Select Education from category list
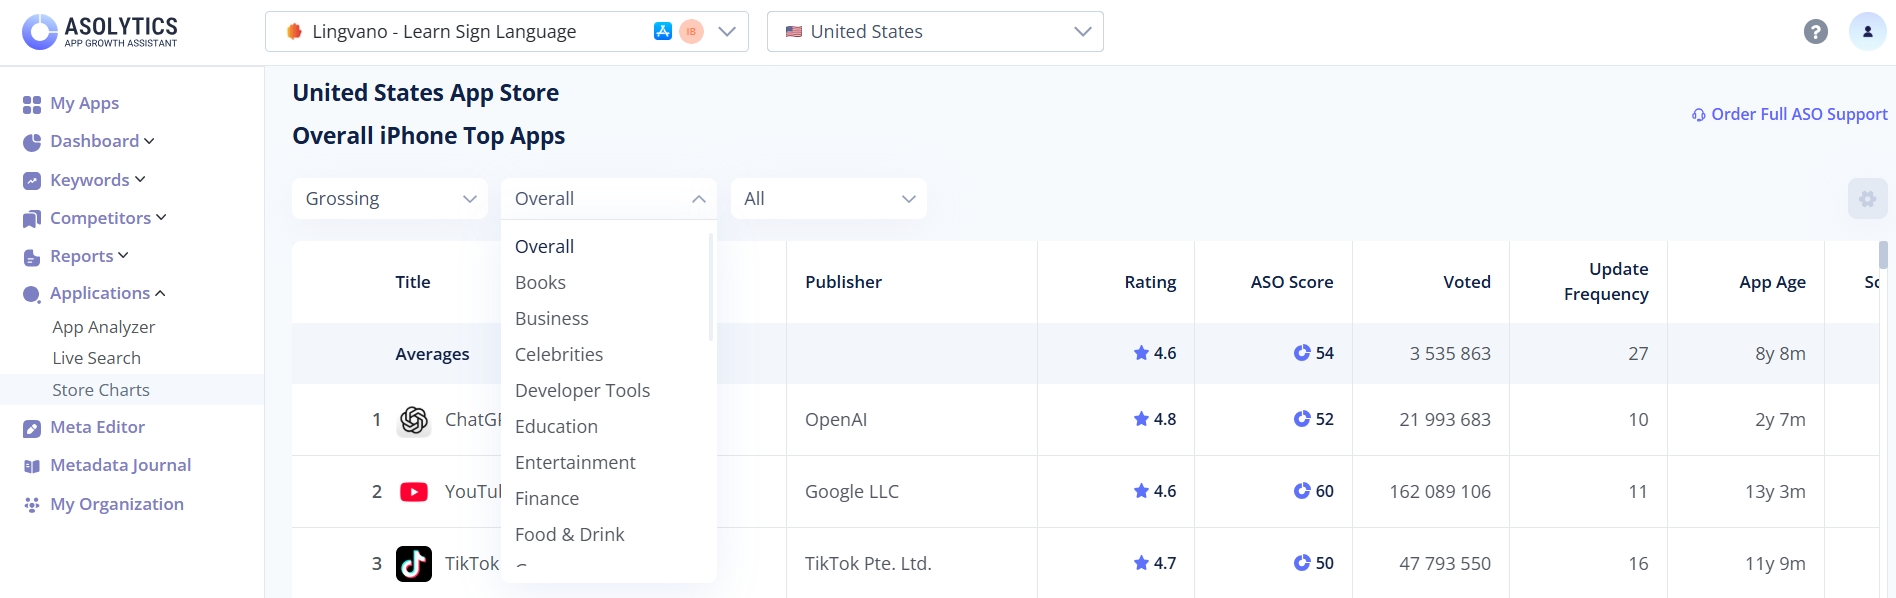 556,427
